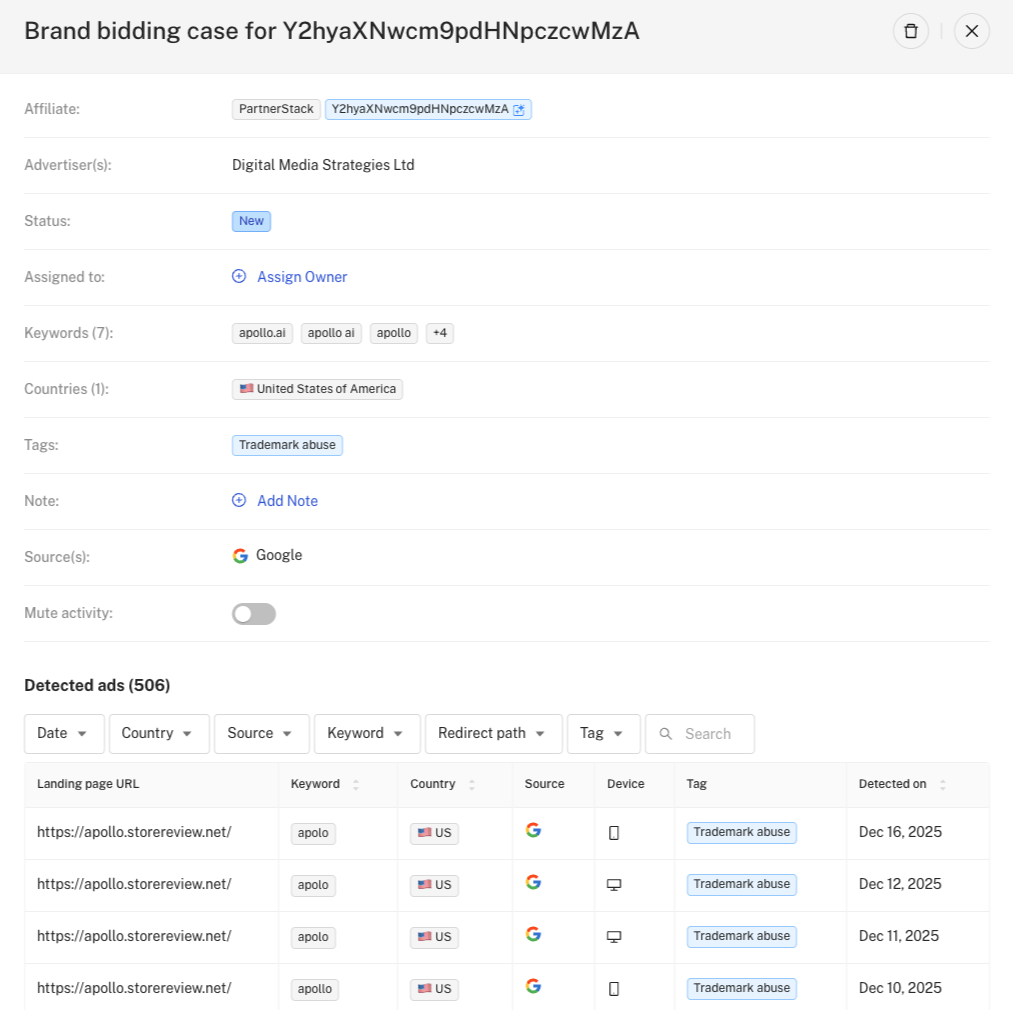Image resolution: width=1013 pixels, height=1010 pixels.
Task: Click the Trademark abuse tag in Tags row
Action: coord(287,445)
